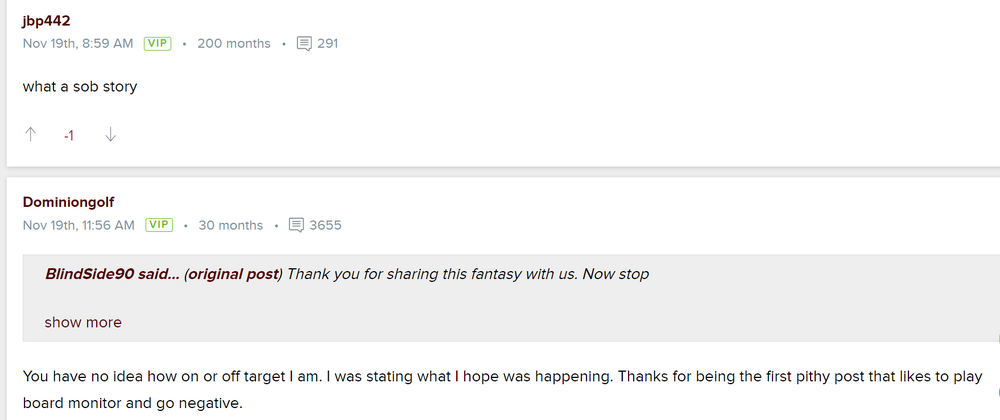Follow the (original post) link
The height and width of the screenshot is (420, 1000).
(233, 274)
